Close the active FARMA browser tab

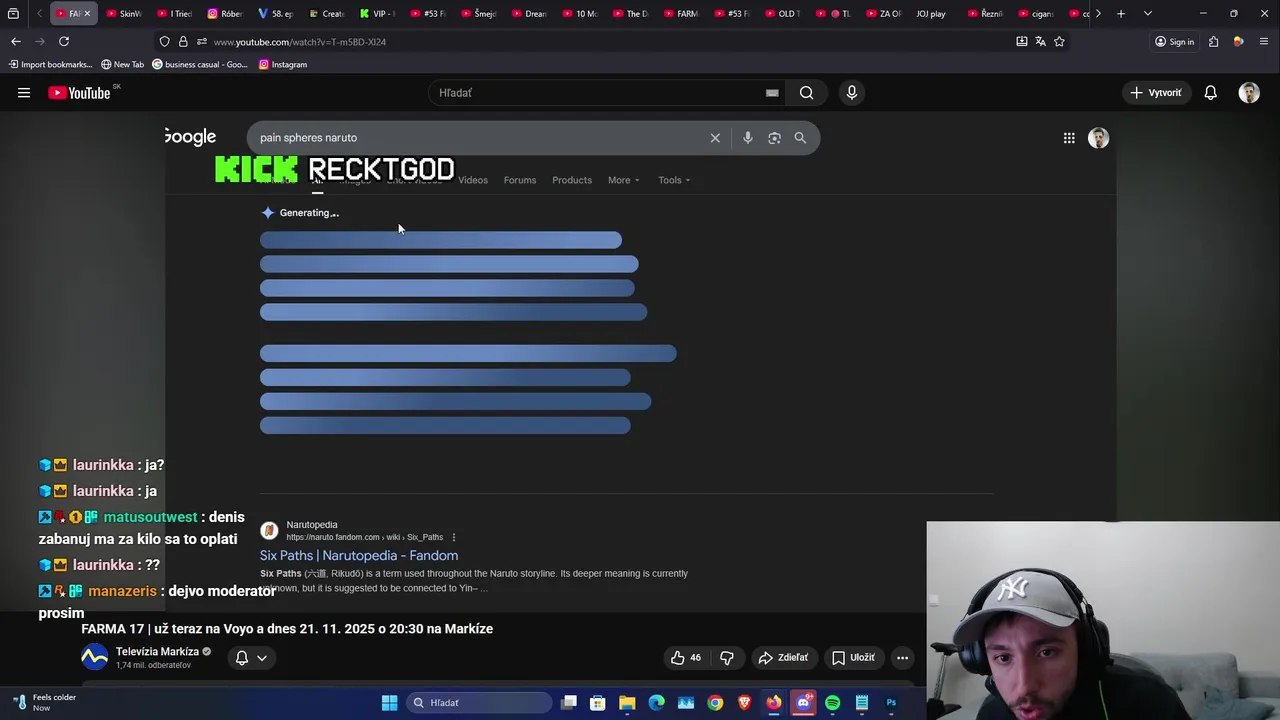[87, 13]
